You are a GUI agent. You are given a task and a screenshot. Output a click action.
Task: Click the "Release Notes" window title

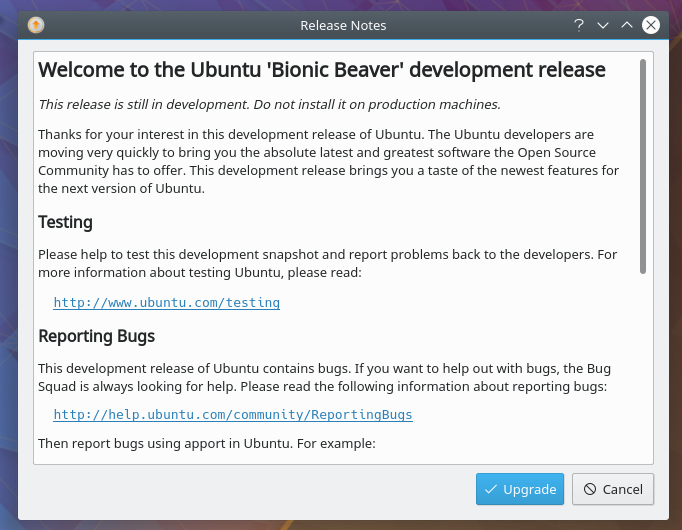(x=343, y=25)
